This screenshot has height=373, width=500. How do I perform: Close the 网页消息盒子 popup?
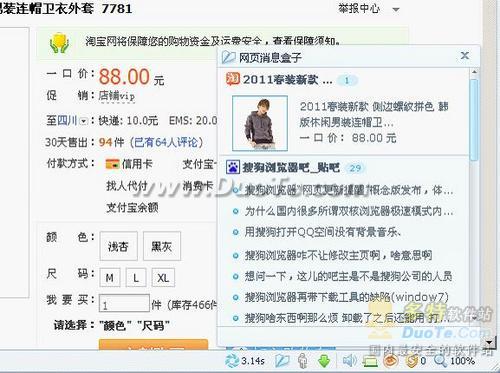[x=465, y=55]
